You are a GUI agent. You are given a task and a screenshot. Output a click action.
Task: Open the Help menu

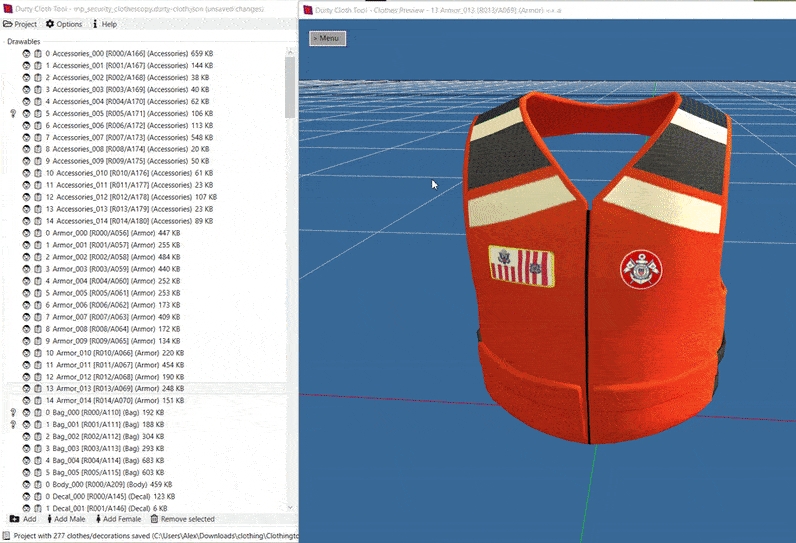click(105, 24)
